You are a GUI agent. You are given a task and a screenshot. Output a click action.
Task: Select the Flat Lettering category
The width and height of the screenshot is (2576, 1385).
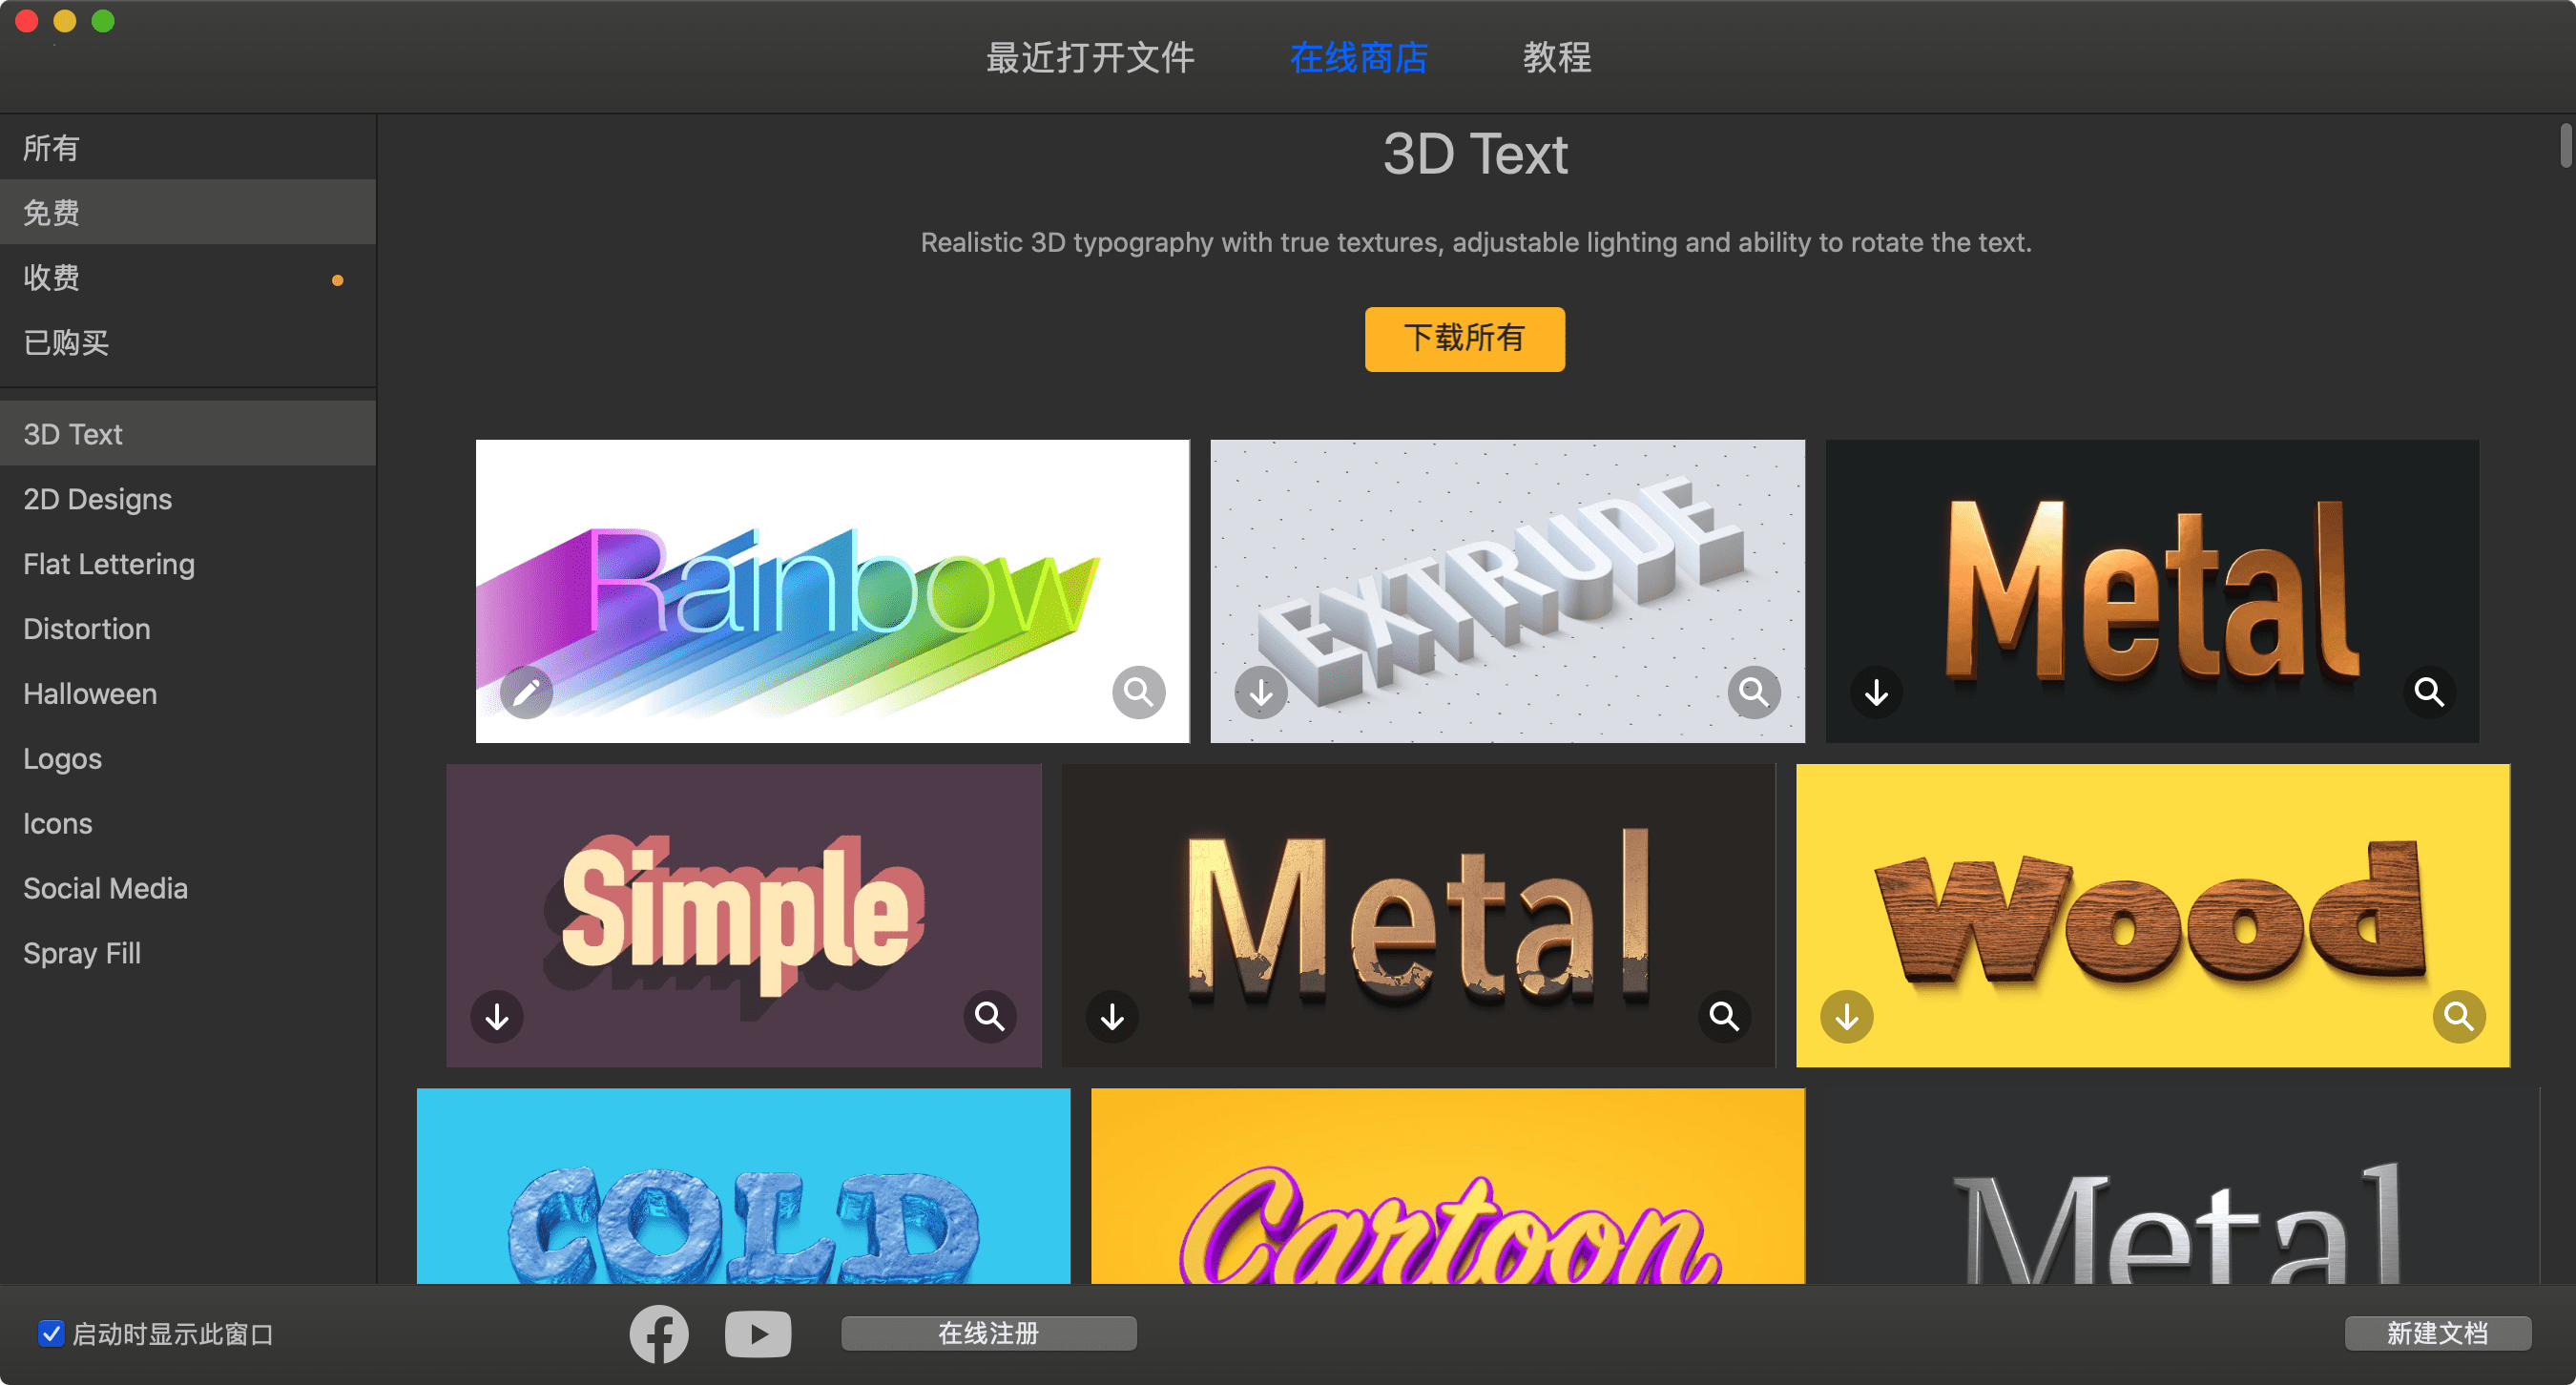(x=188, y=563)
